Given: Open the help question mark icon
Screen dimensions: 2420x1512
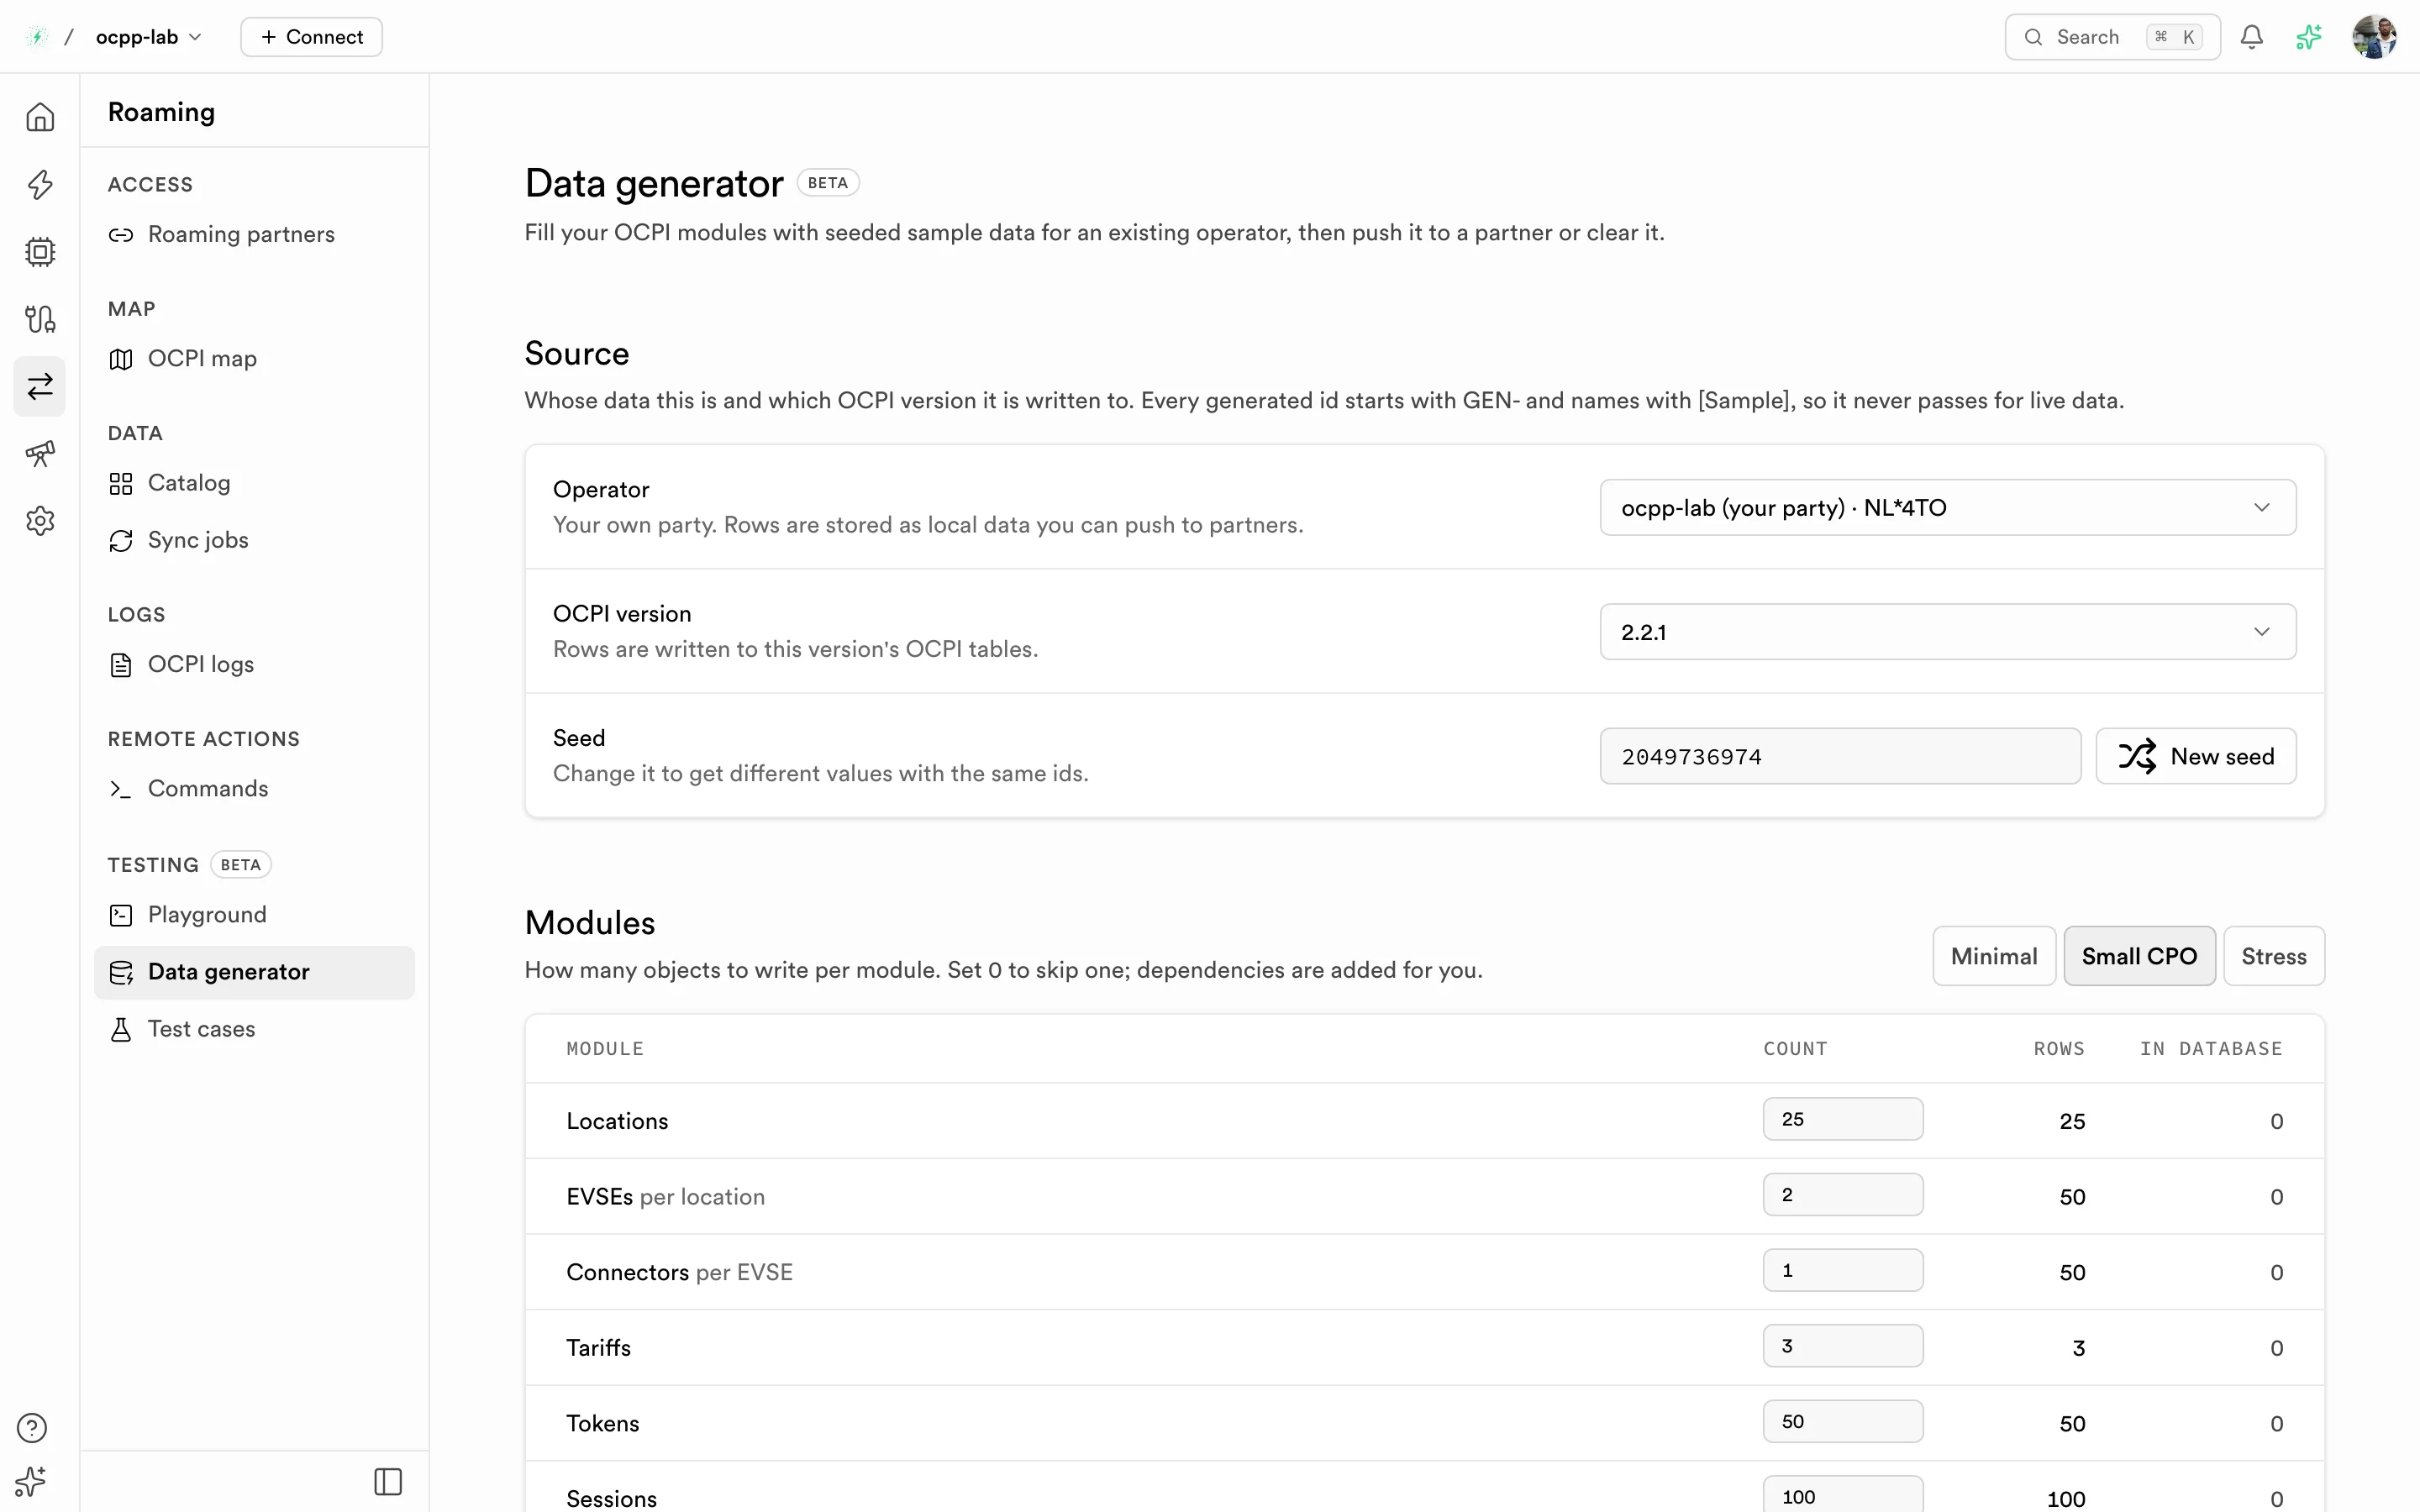Looking at the screenshot, I should 32,1427.
